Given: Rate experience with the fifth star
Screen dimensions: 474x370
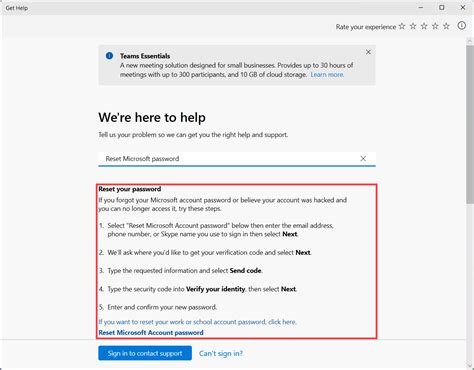Looking at the screenshot, I should (446, 26).
